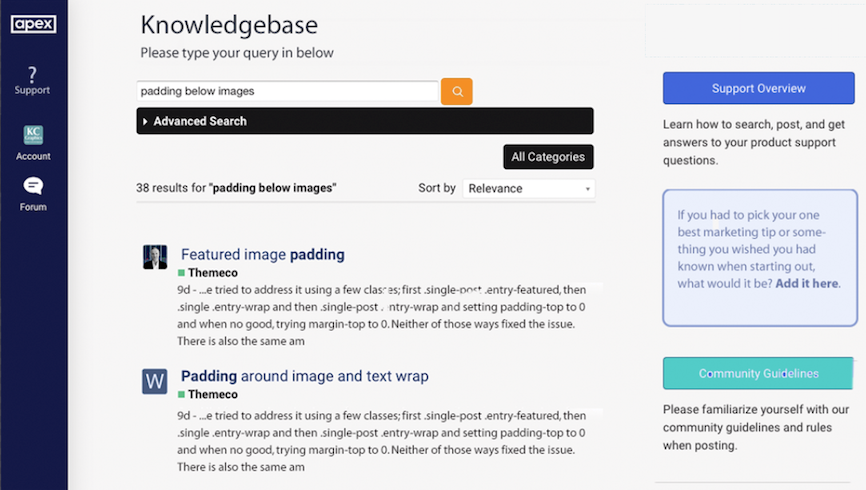
Task: Click the Forum label in sidebar
Action: pyautogui.click(x=33, y=207)
